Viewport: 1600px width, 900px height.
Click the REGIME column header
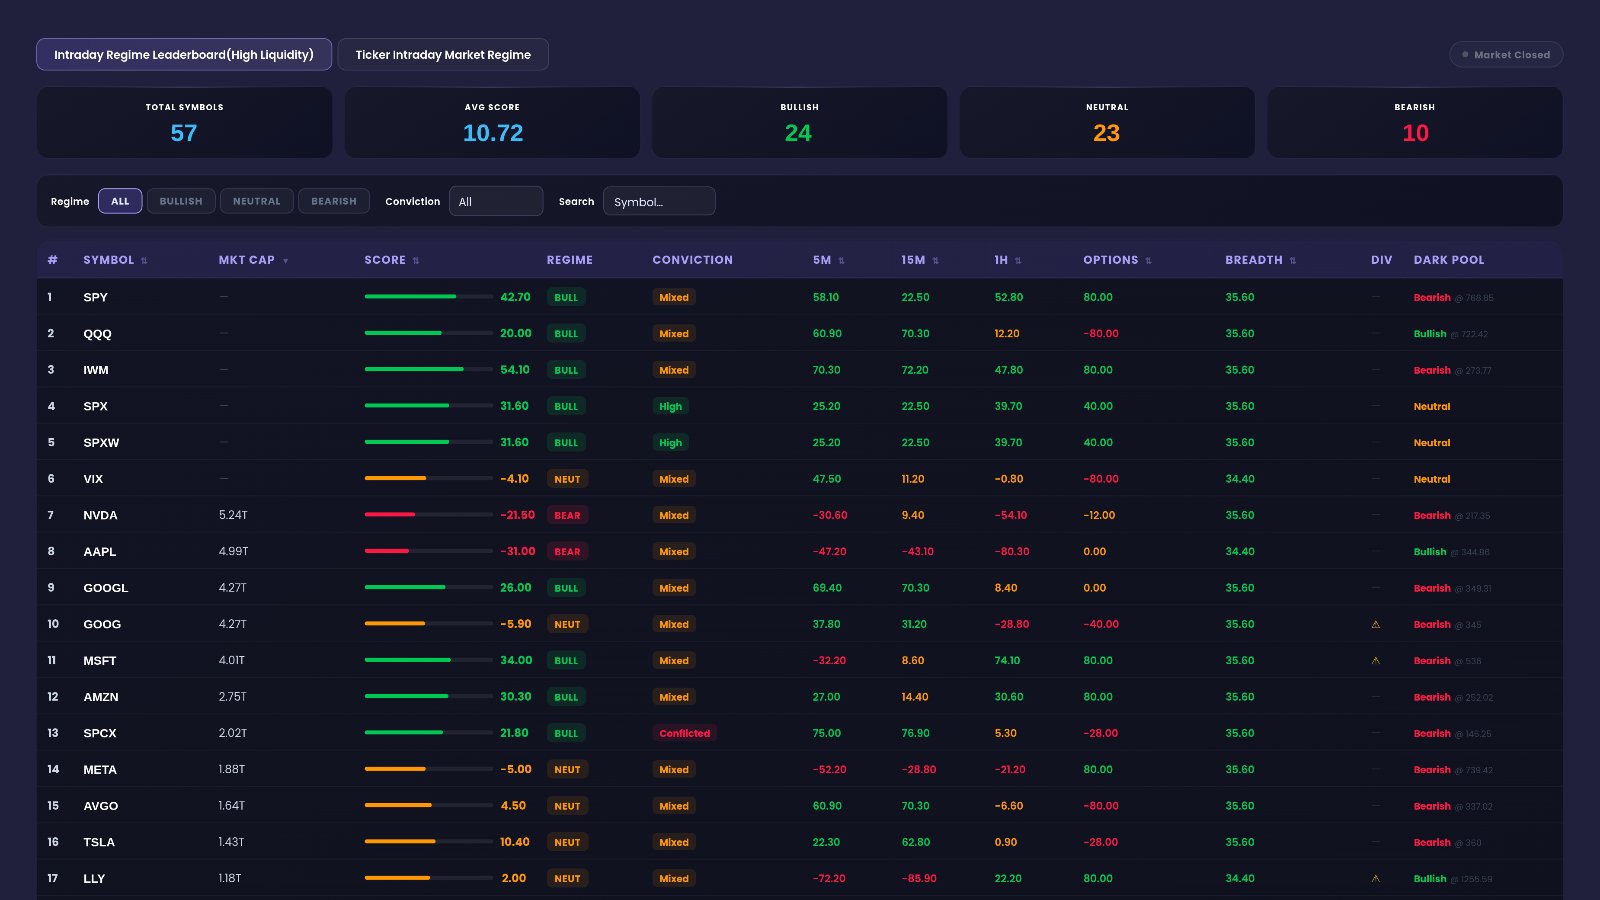570,260
